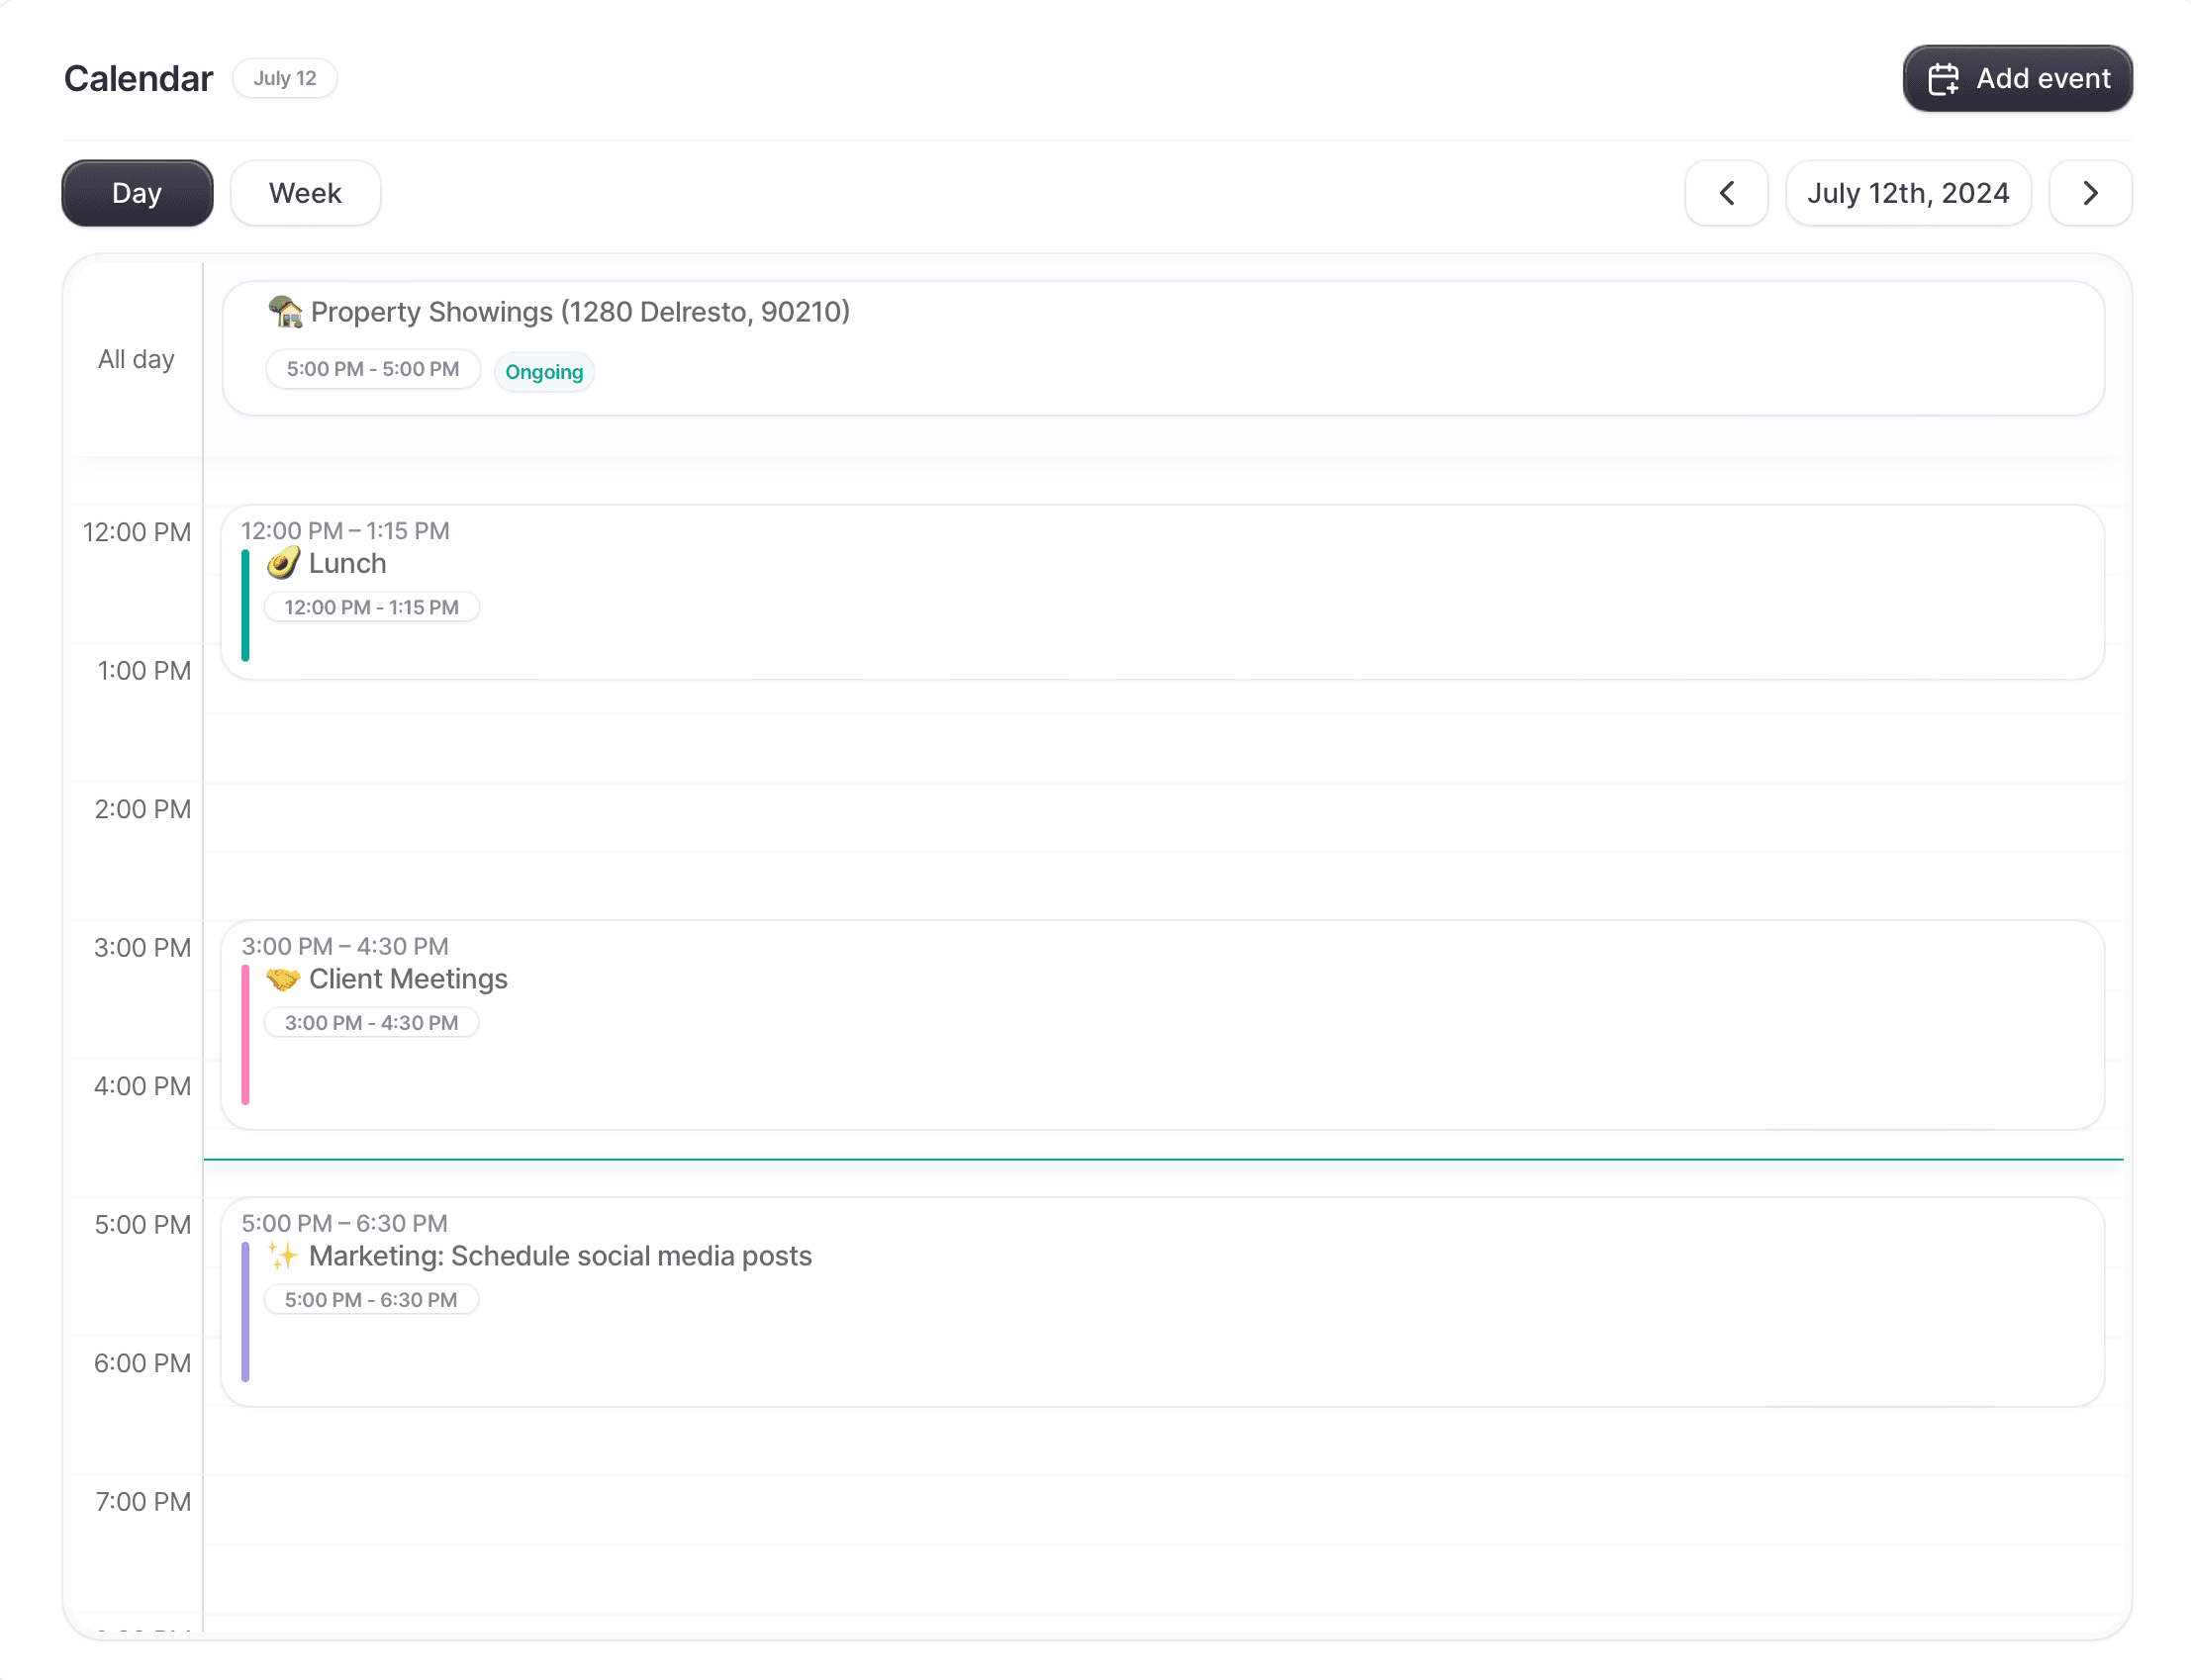The image size is (2191, 1680).
Task: Click the empty 2:00 PM time slot
Action: pyautogui.click(x=1162, y=816)
